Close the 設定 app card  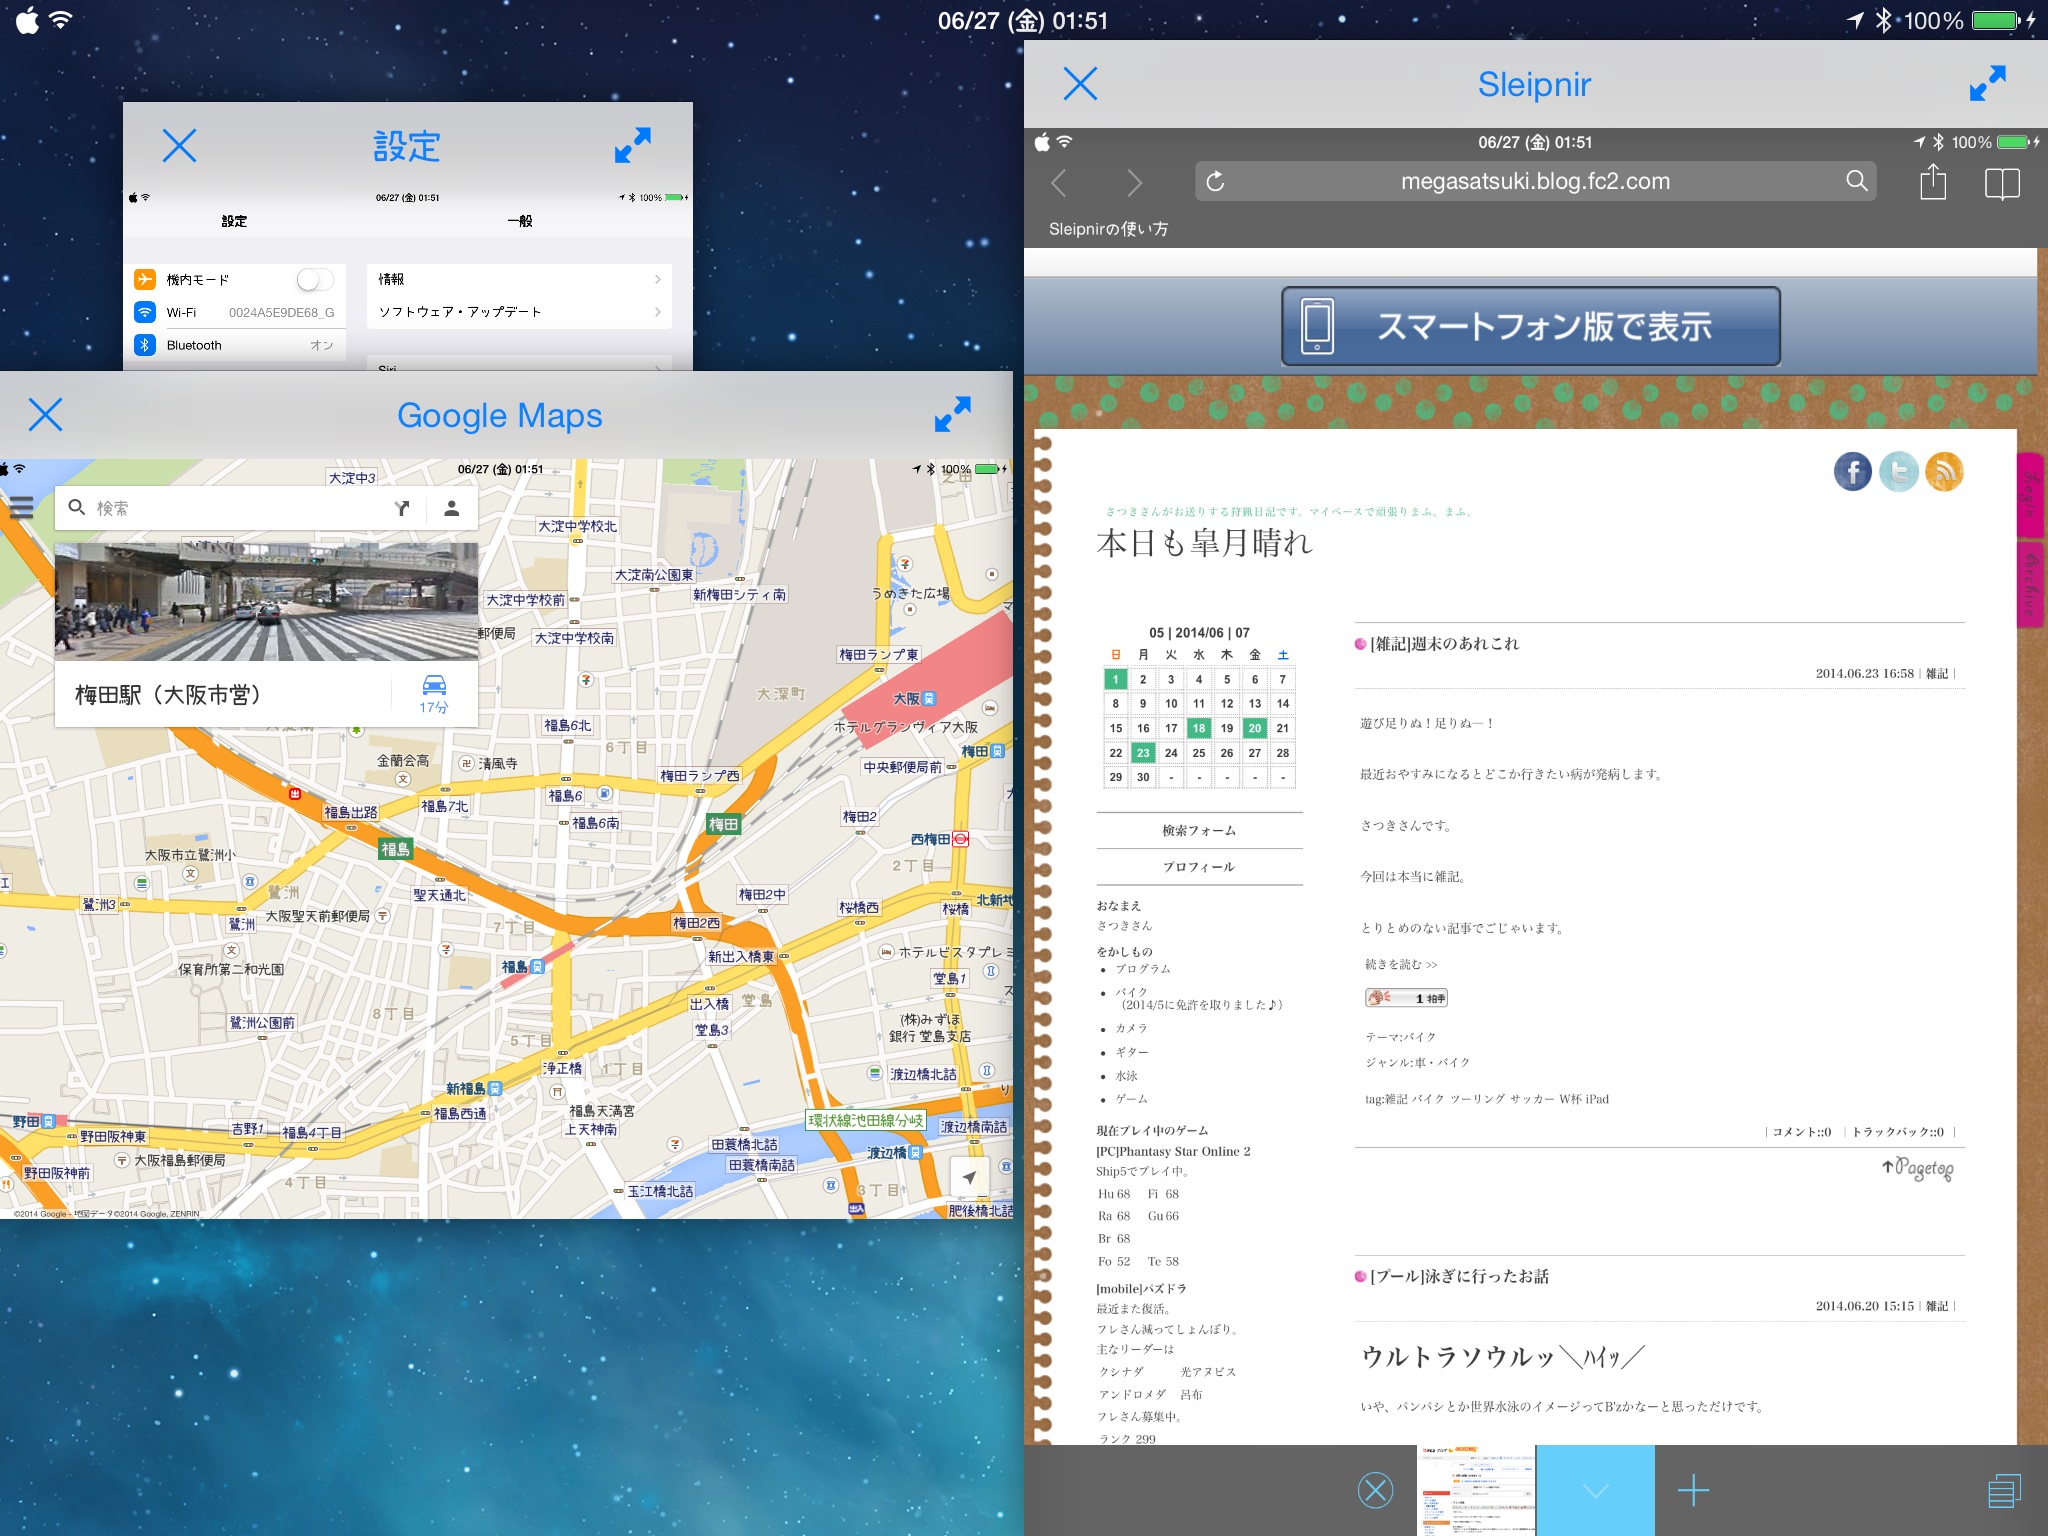[179, 146]
